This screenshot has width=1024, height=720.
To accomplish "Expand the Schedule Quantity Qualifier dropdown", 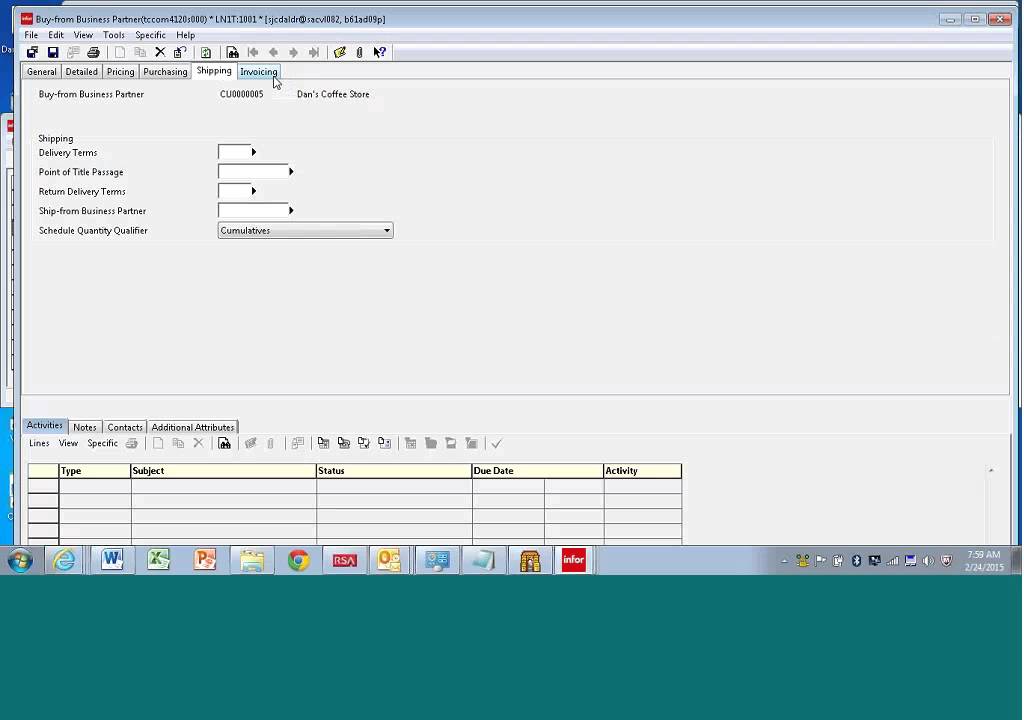I will click(x=387, y=231).
